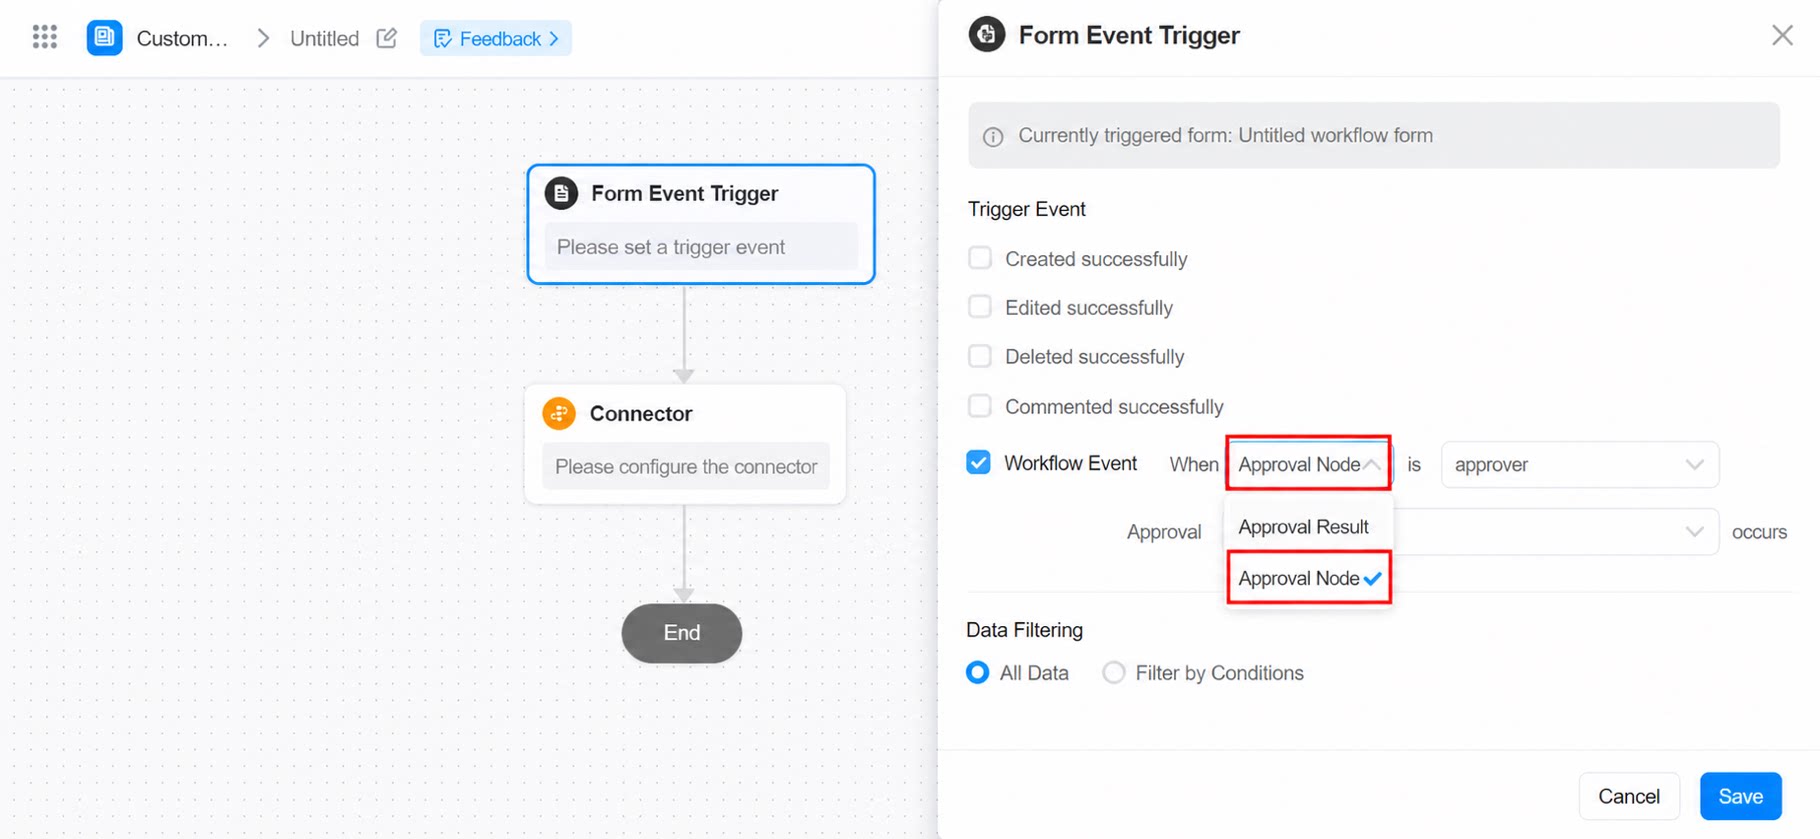Select the End node on canvas

pos(682,633)
